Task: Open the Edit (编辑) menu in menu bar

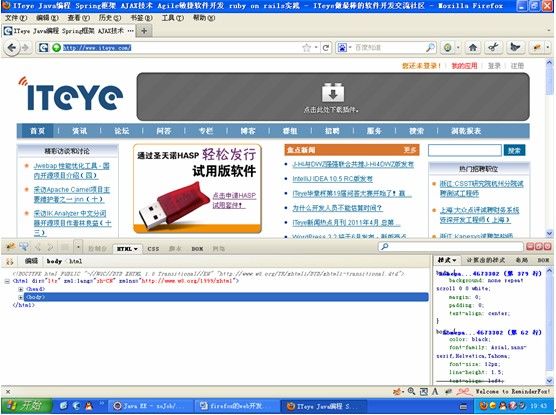Action: [48, 18]
